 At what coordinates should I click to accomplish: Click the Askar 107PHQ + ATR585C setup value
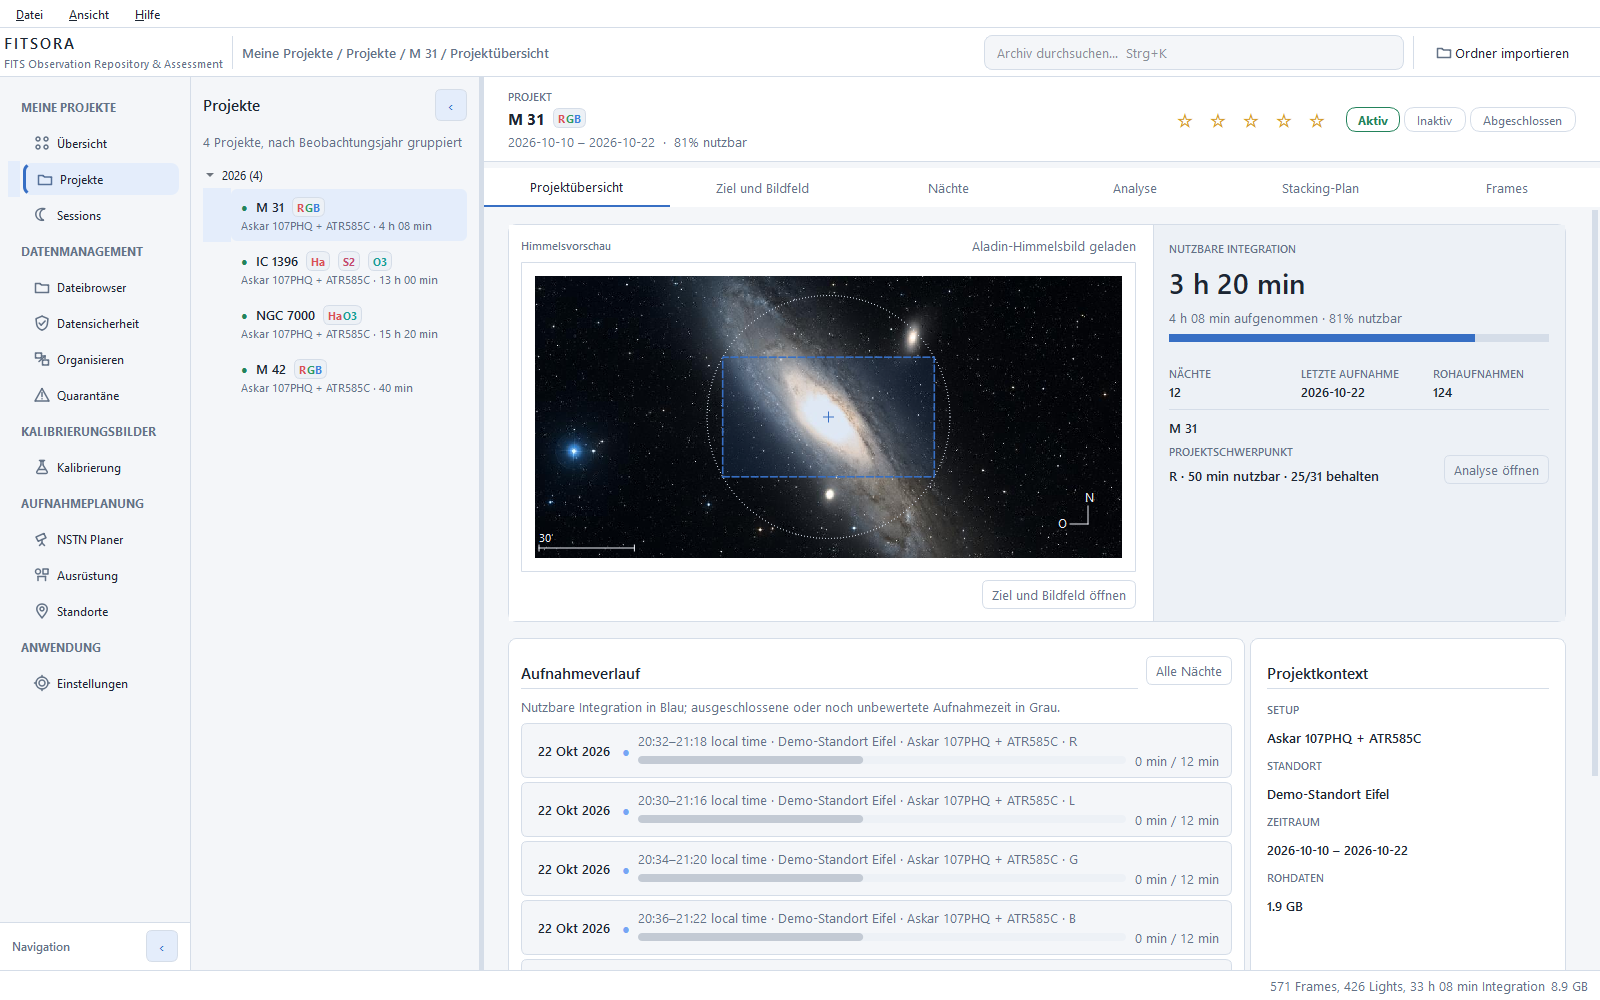click(x=1344, y=738)
